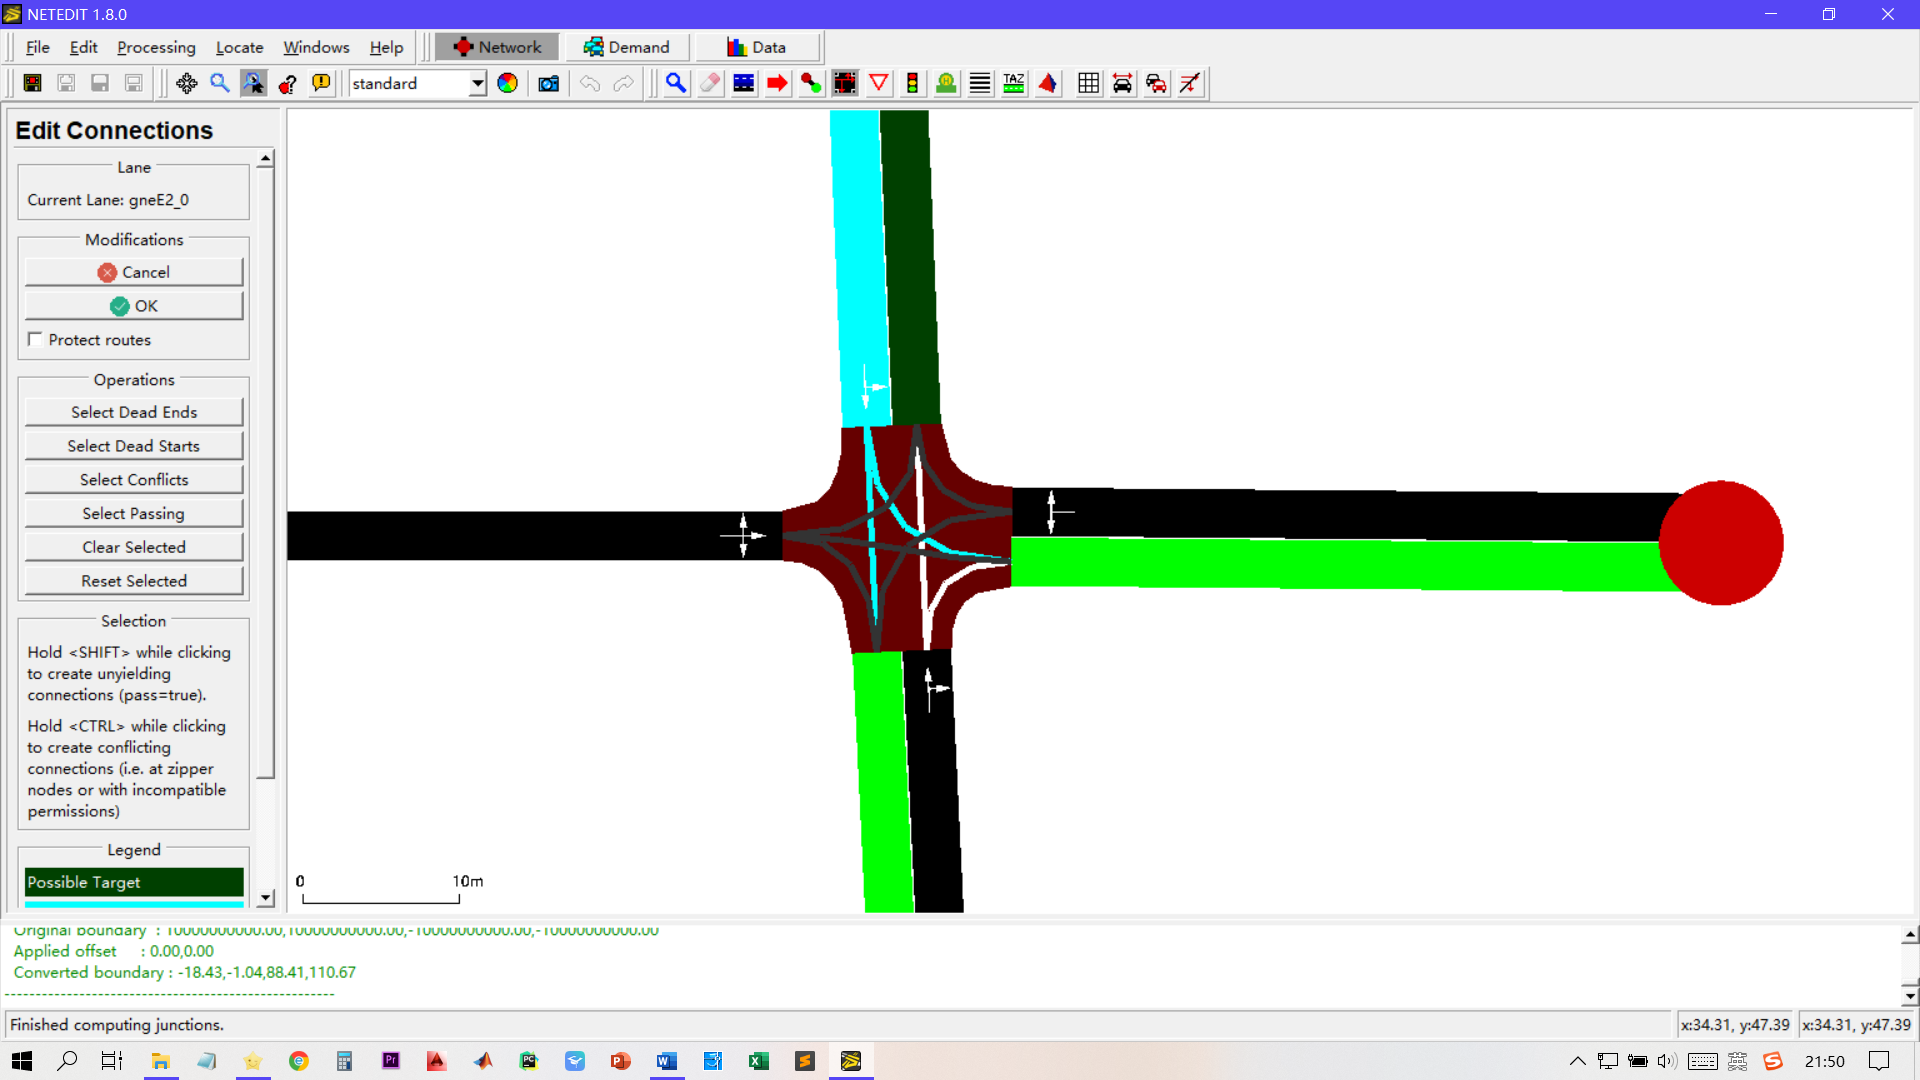The height and width of the screenshot is (1080, 1920).
Task: Activate the create edge mode icon
Action: click(x=811, y=84)
